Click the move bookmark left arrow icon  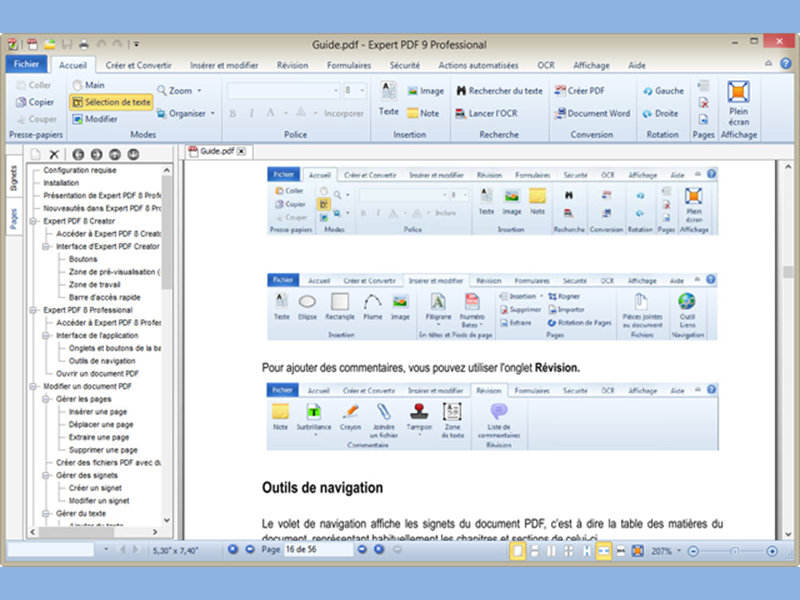point(78,154)
